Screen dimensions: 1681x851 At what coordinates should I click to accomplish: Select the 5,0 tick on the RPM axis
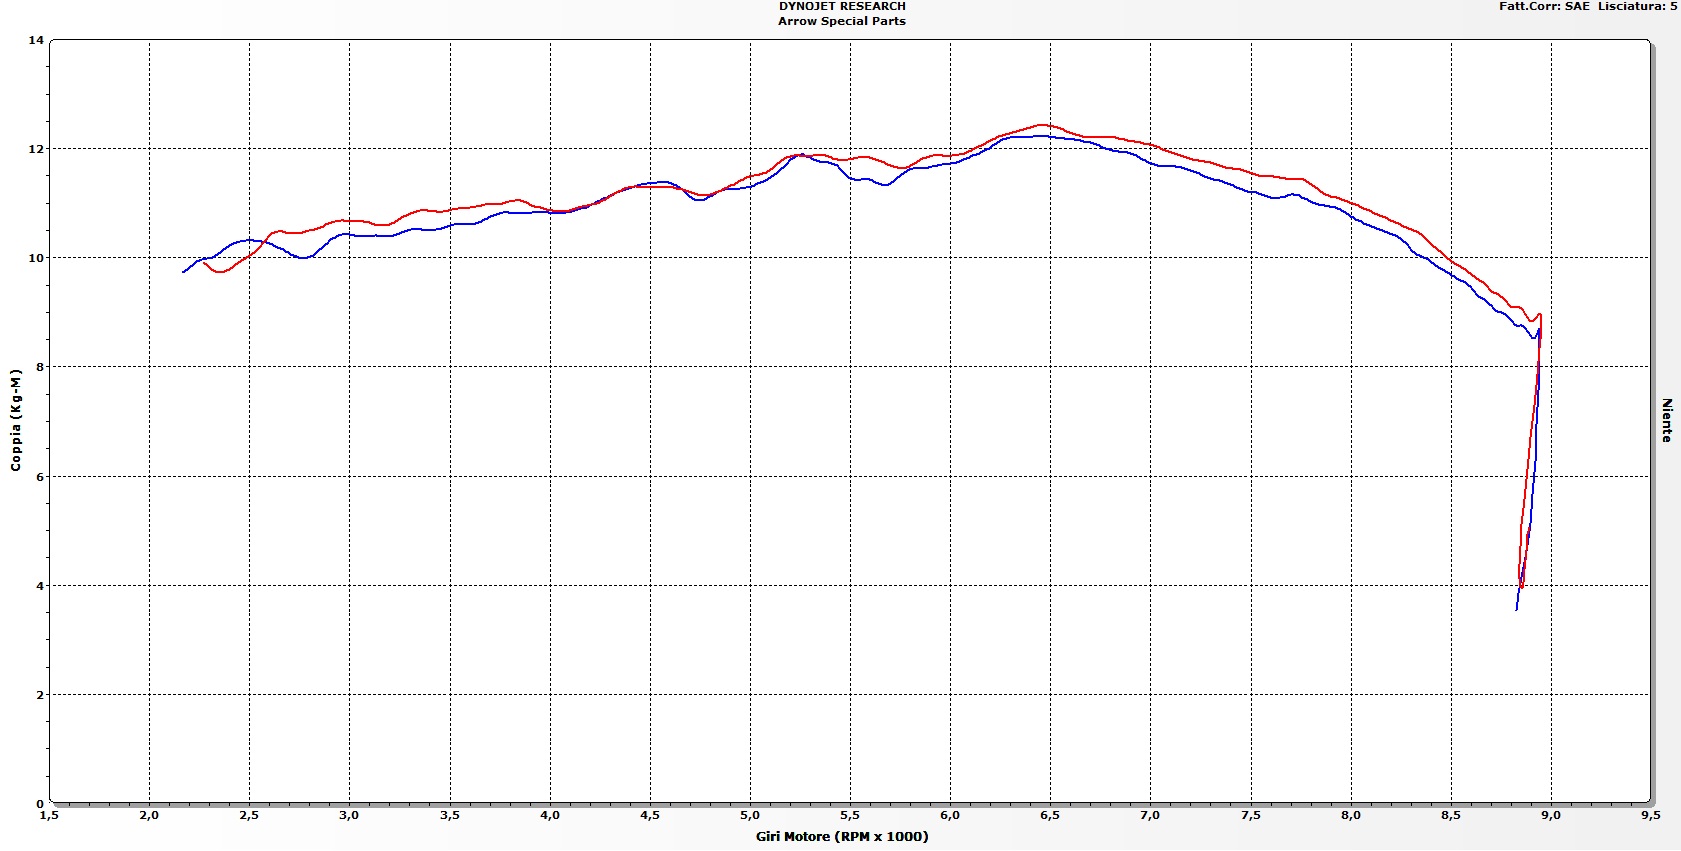tap(750, 815)
